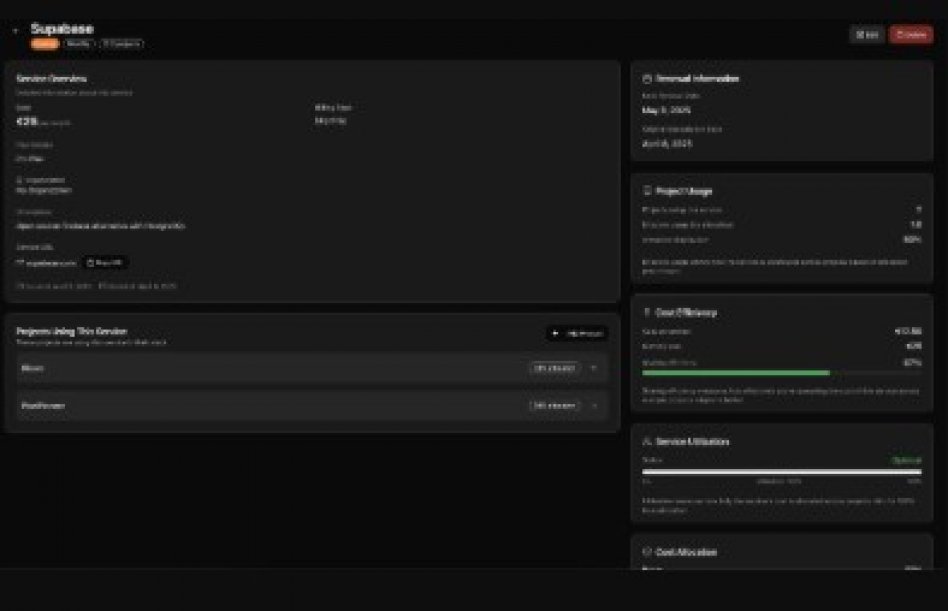Expand the first project row chevron
The width and height of the screenshot is (948, 611).
tap(594, 368)
